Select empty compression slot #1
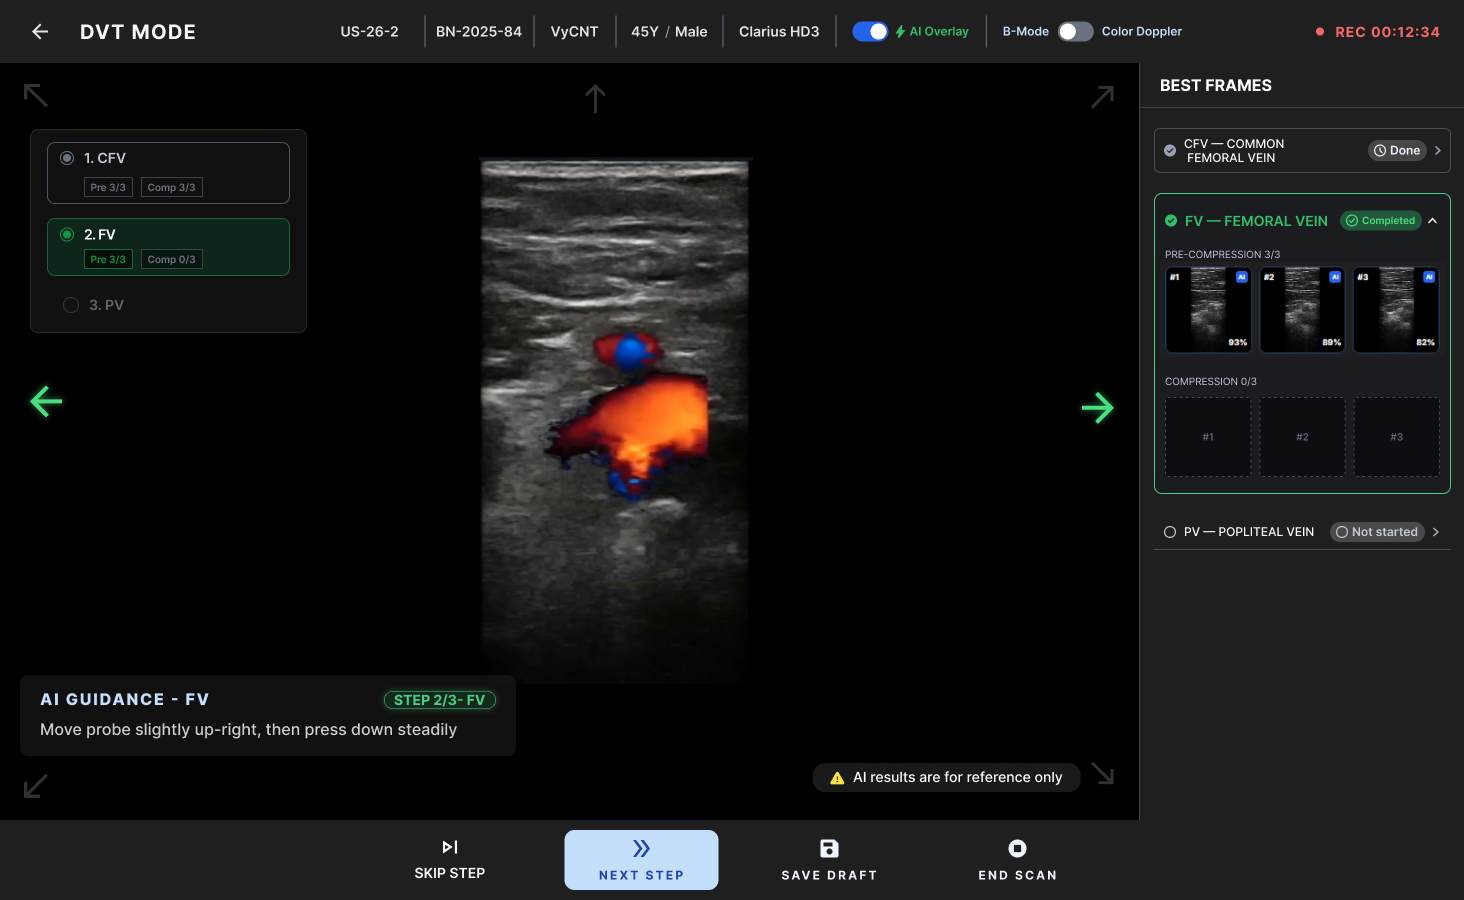The image size is (1464, 900). click(x=1208, y=437)
